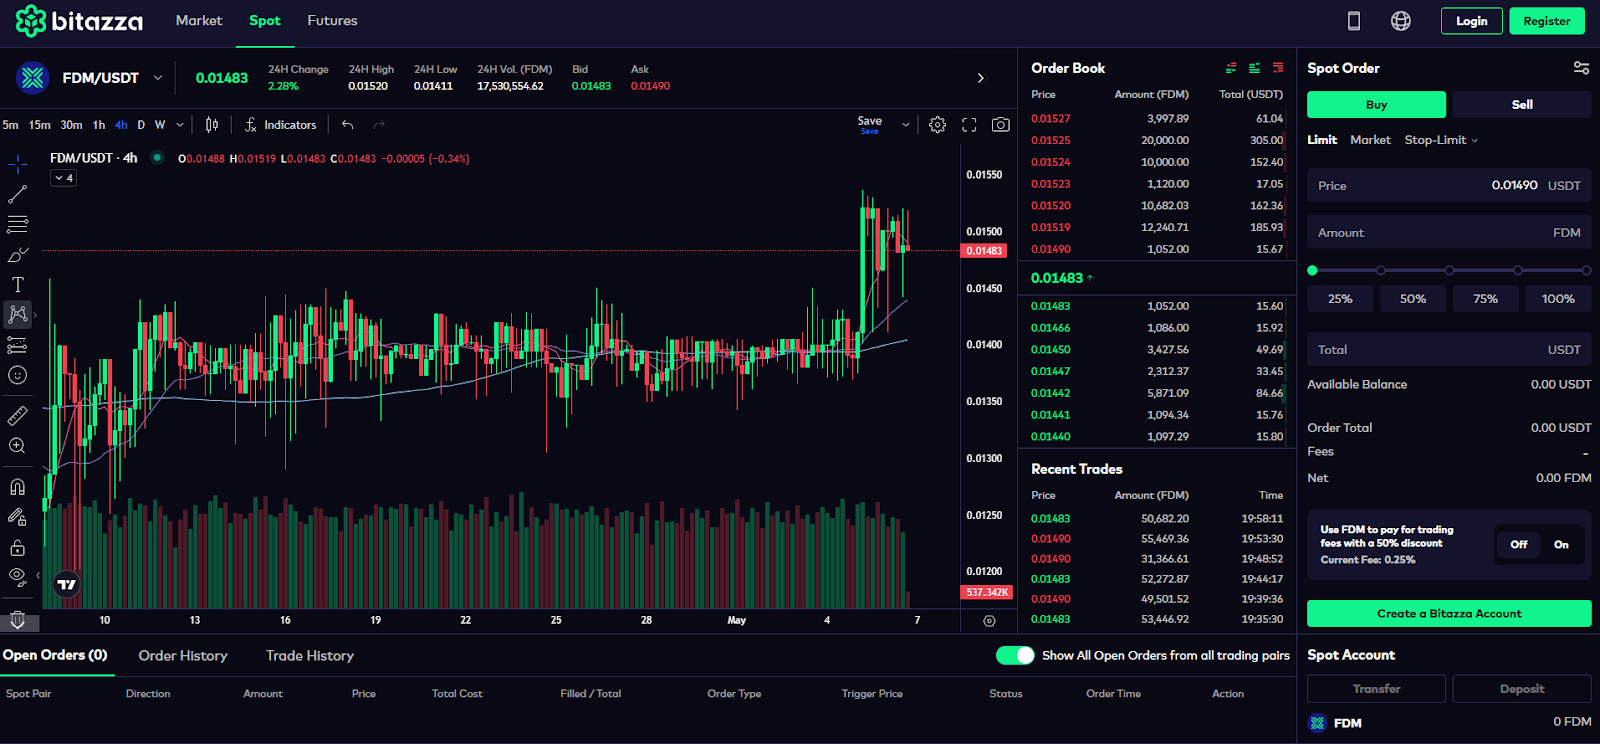Select the 15m timeframe
The image size is (1600, 744).
[40, 125]
